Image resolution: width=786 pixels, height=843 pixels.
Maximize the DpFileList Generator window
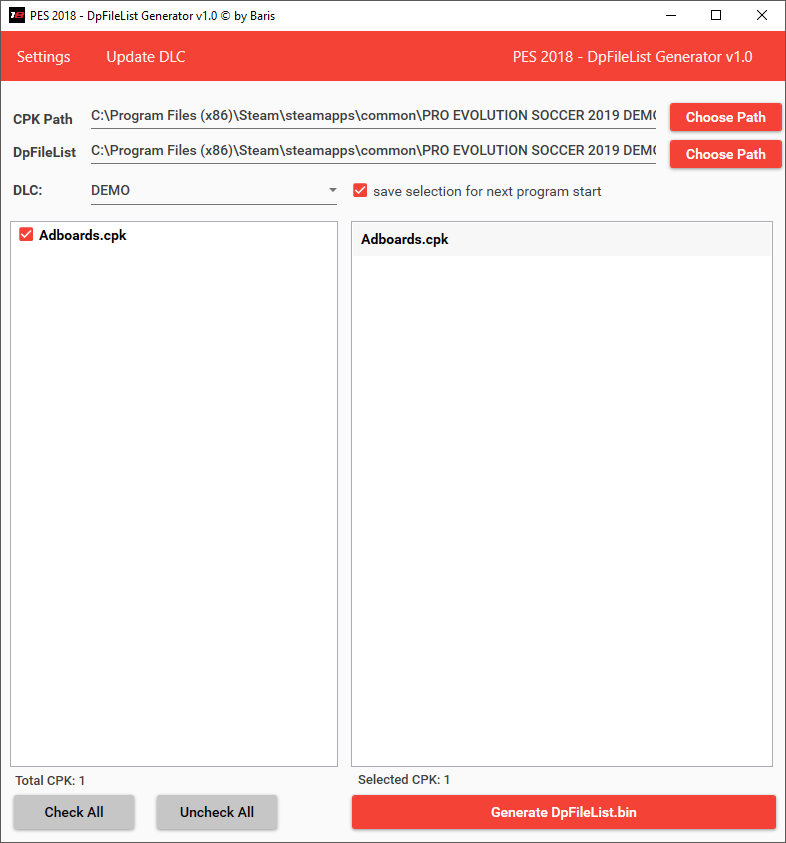click(x=716, y=15)
